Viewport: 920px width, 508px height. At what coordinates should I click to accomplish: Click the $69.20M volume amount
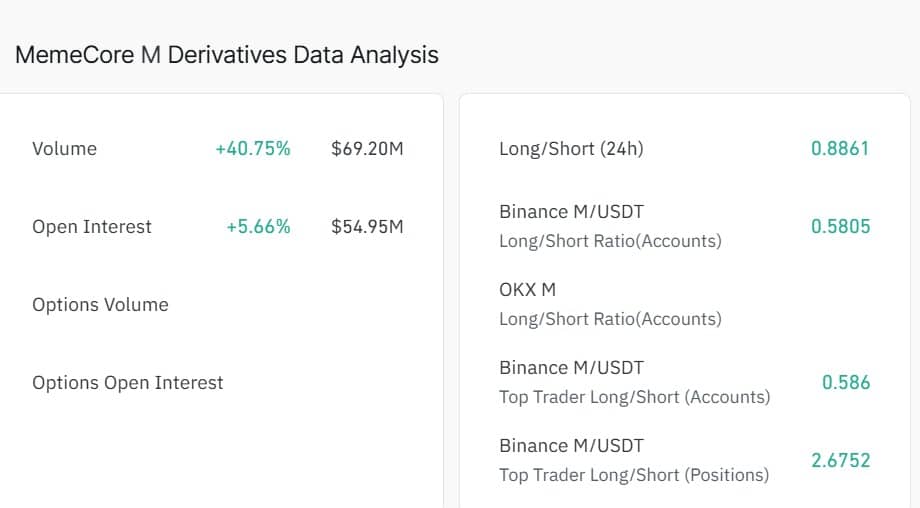(x=367, y=149)
